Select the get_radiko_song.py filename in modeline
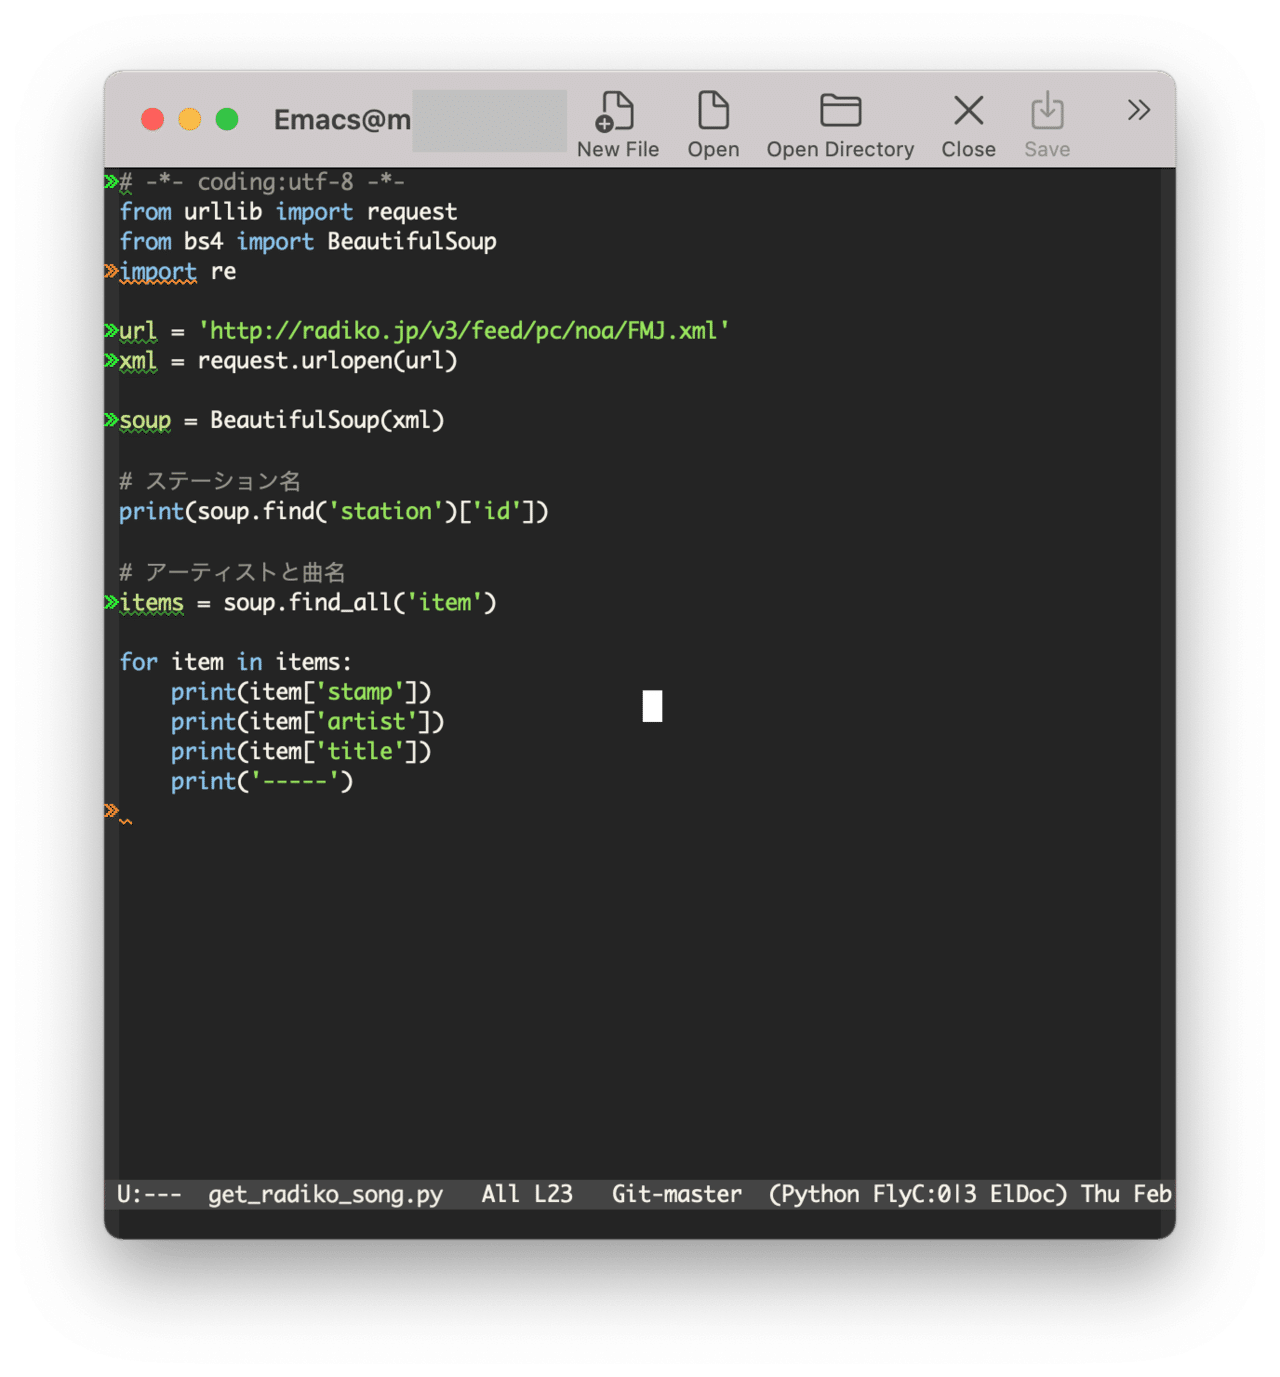This screenshot has width=1280, height=1377. (325, 1194)
